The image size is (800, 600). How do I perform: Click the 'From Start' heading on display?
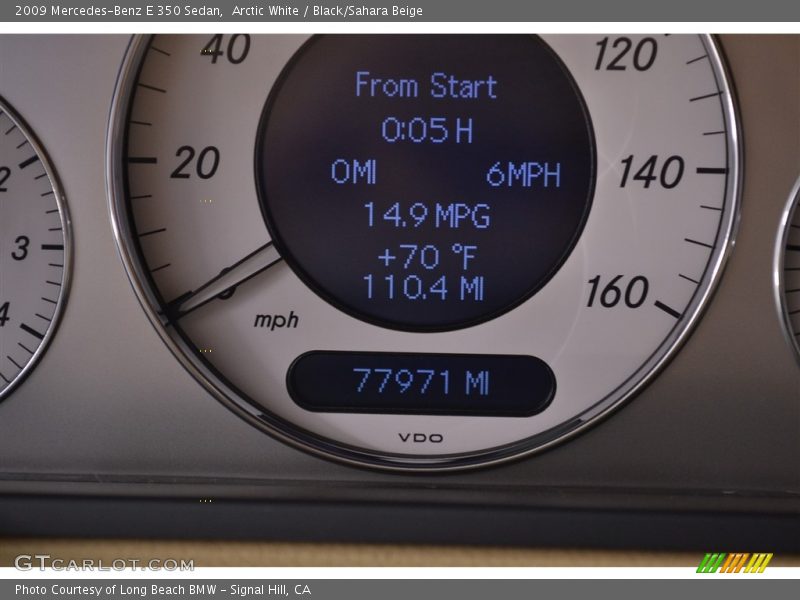coord(426,85)
